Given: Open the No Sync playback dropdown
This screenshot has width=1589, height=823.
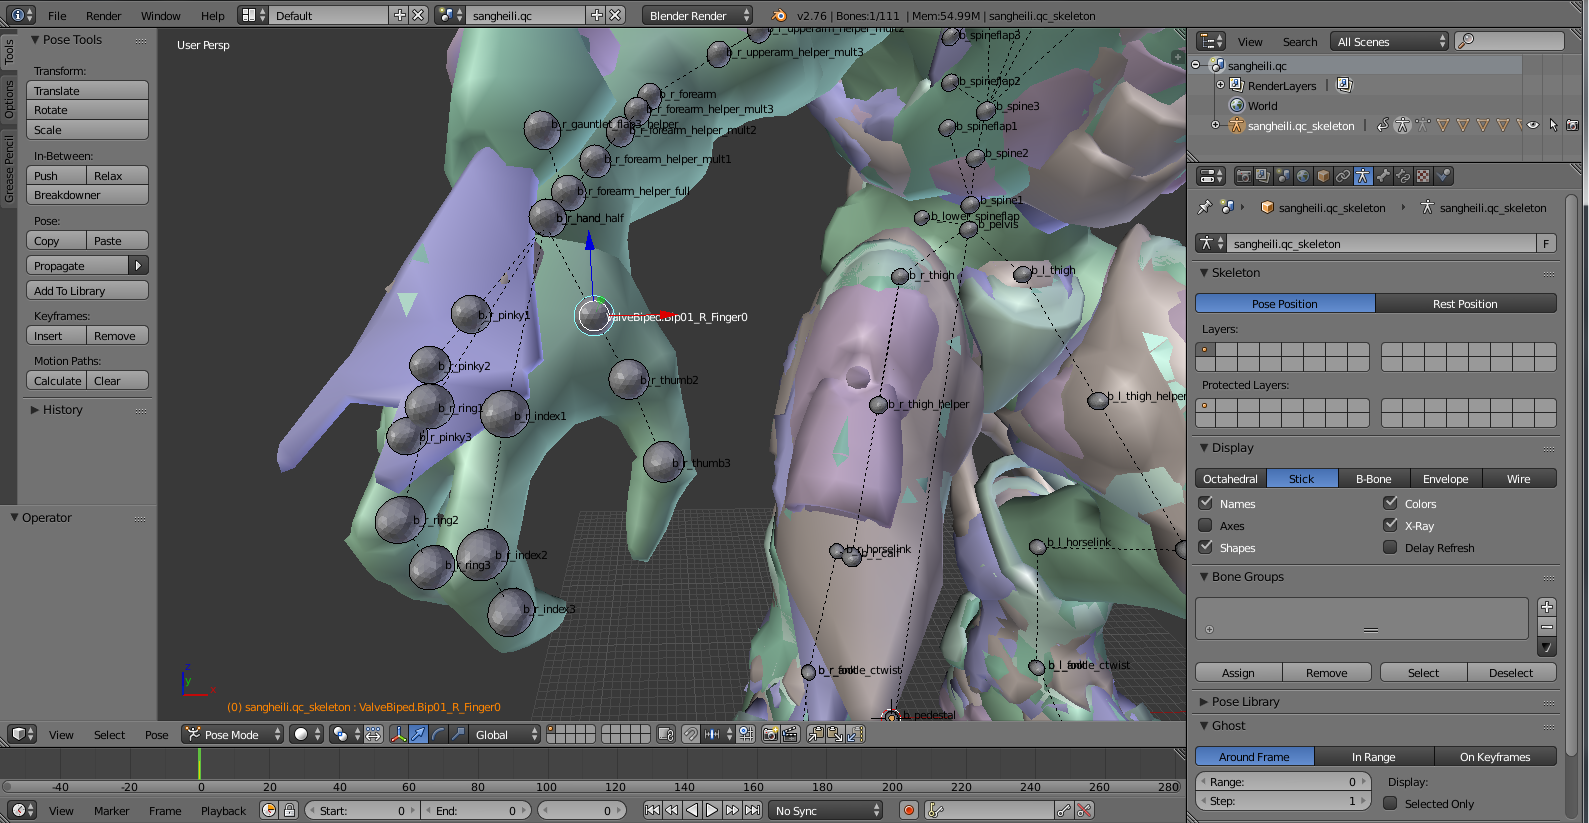Looking at the screenshot, I should pyautogui.click(x=827, y=810).
